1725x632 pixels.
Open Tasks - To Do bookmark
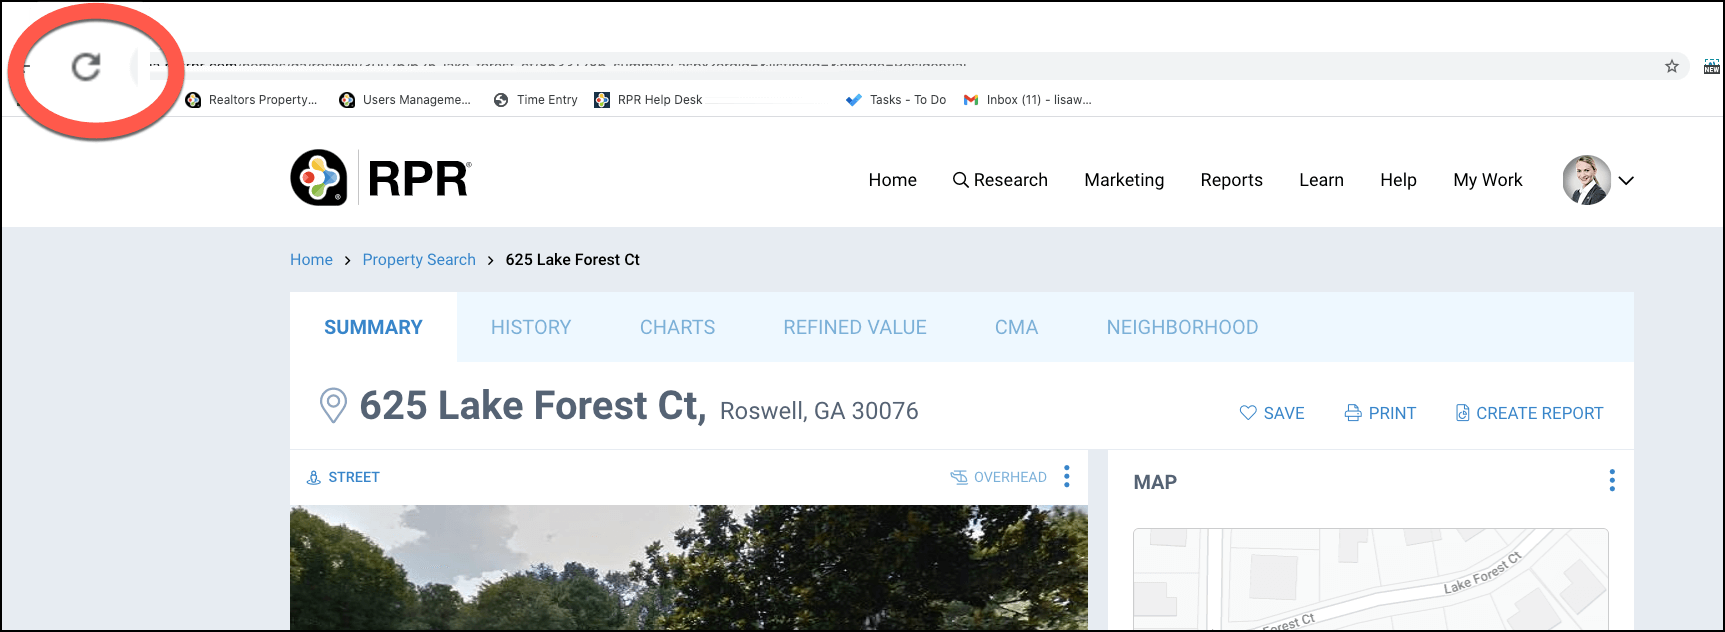click(896, 100)
